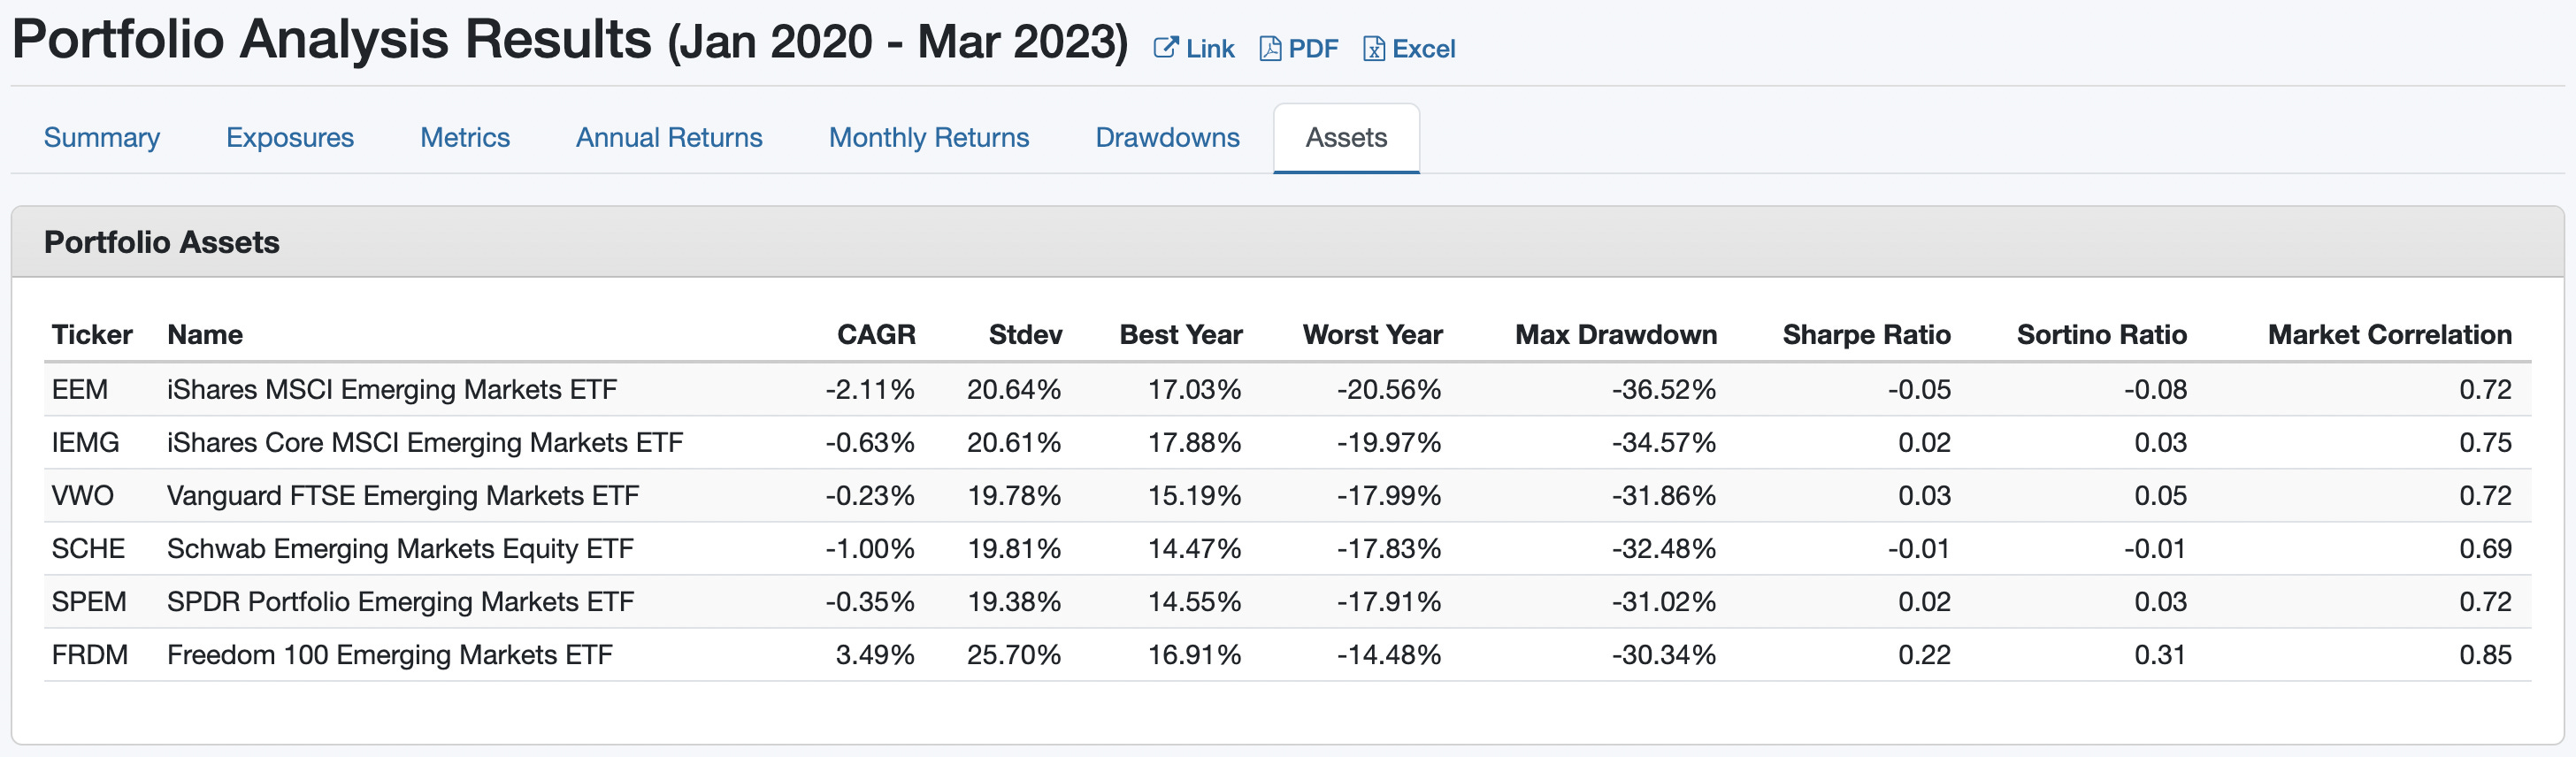
Task: Click Vanguard FTSE Emerging Markets ETF name
Action: (x=403, y=495)
